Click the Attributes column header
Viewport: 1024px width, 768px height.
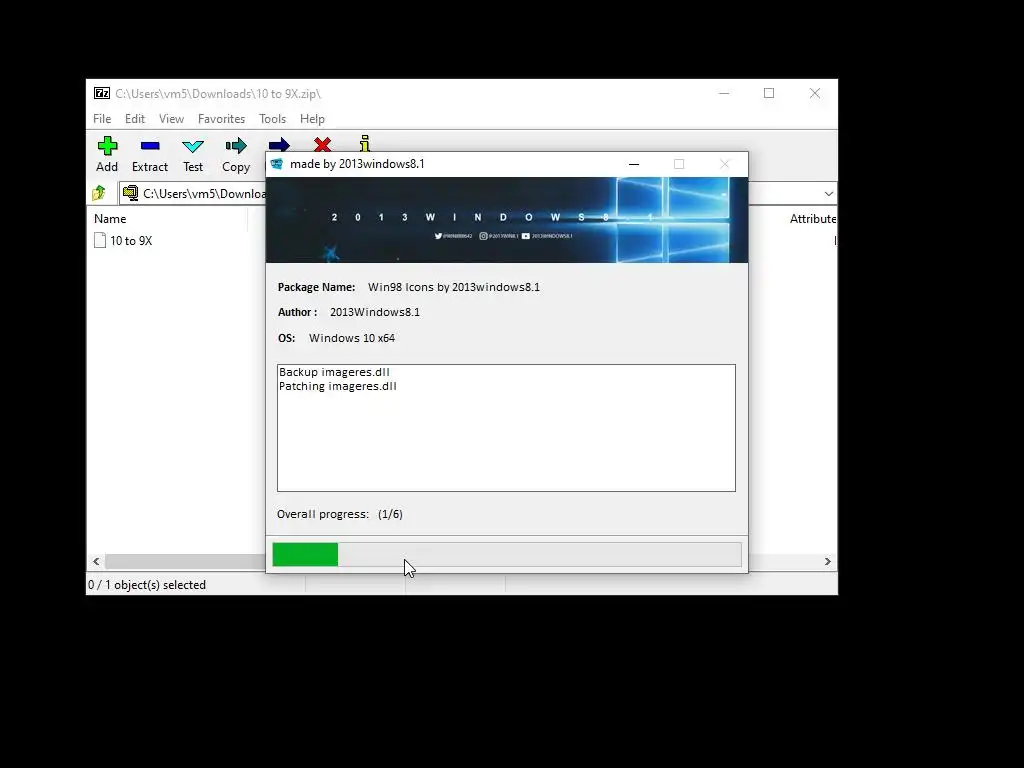(x=812, y=219)
